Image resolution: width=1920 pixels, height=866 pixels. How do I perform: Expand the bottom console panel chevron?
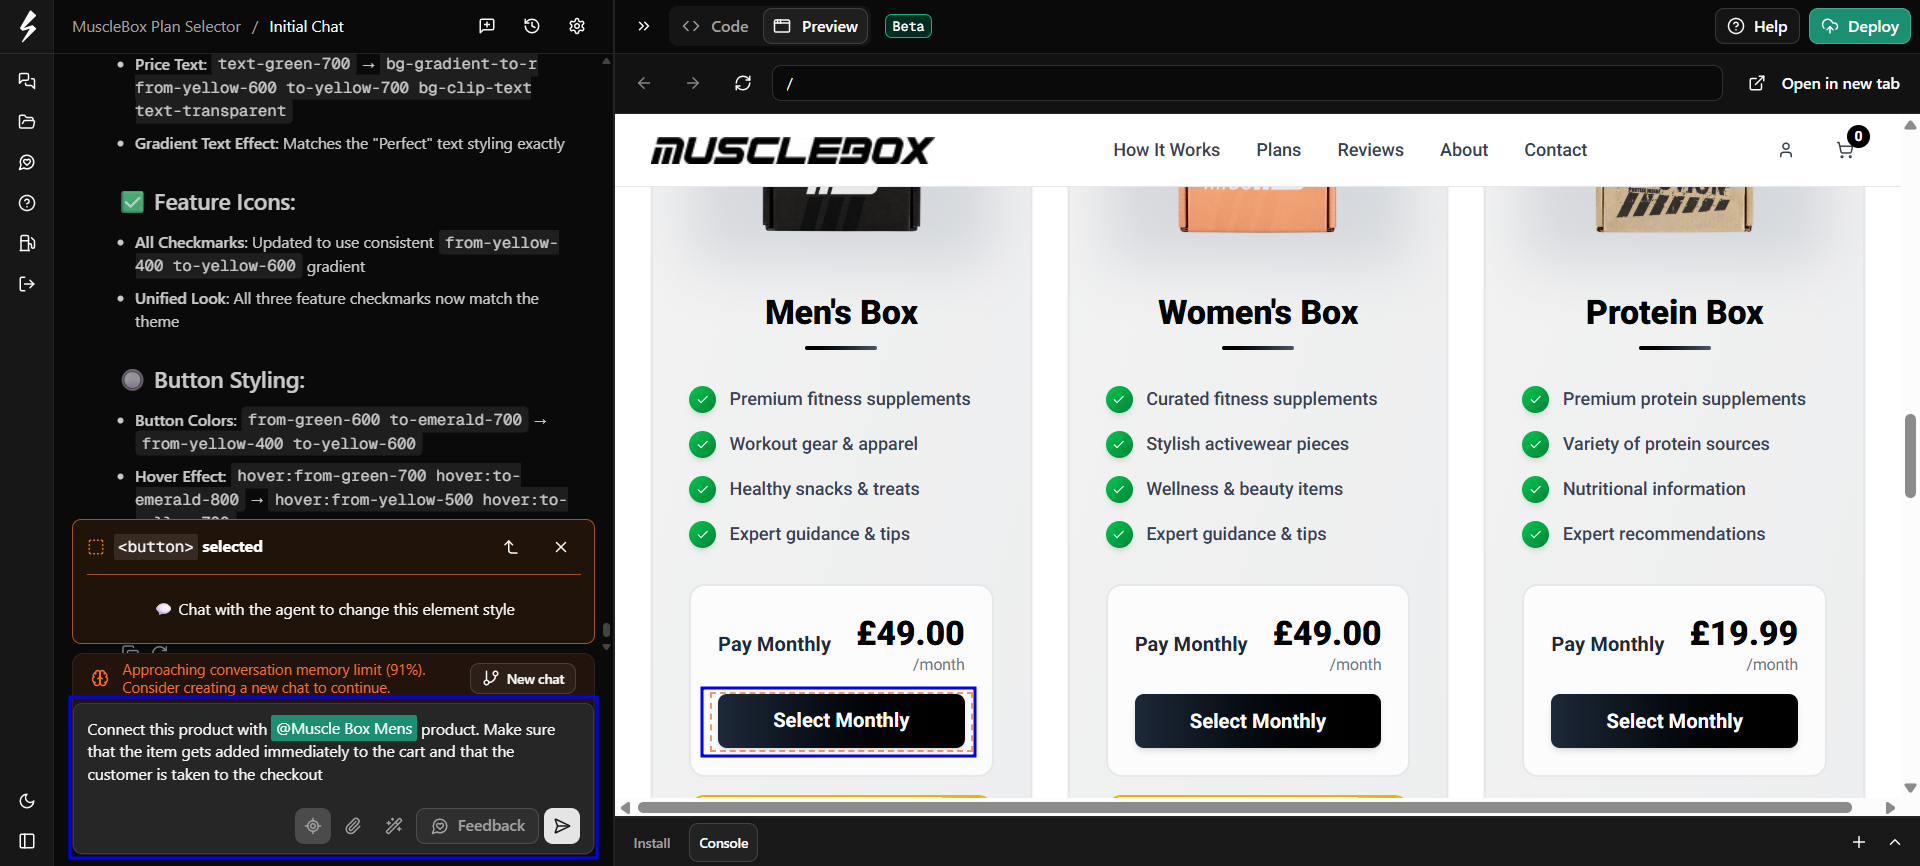(1895, 843)
